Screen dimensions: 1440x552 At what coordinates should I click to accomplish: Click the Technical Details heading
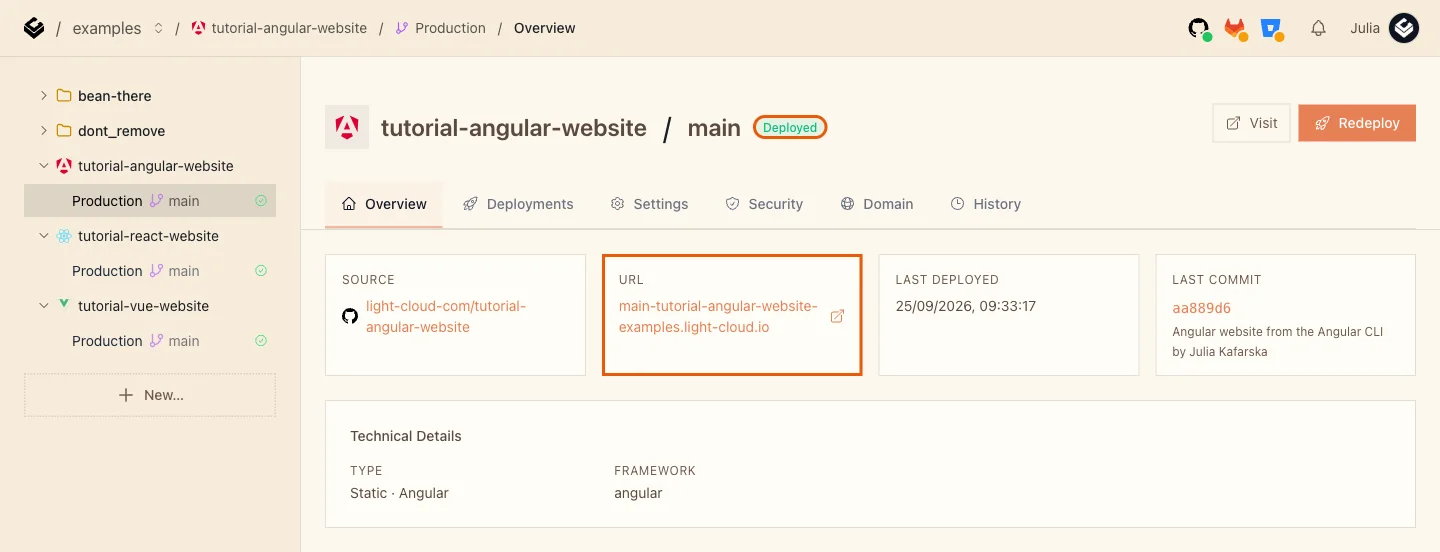(x=406, y=436)
